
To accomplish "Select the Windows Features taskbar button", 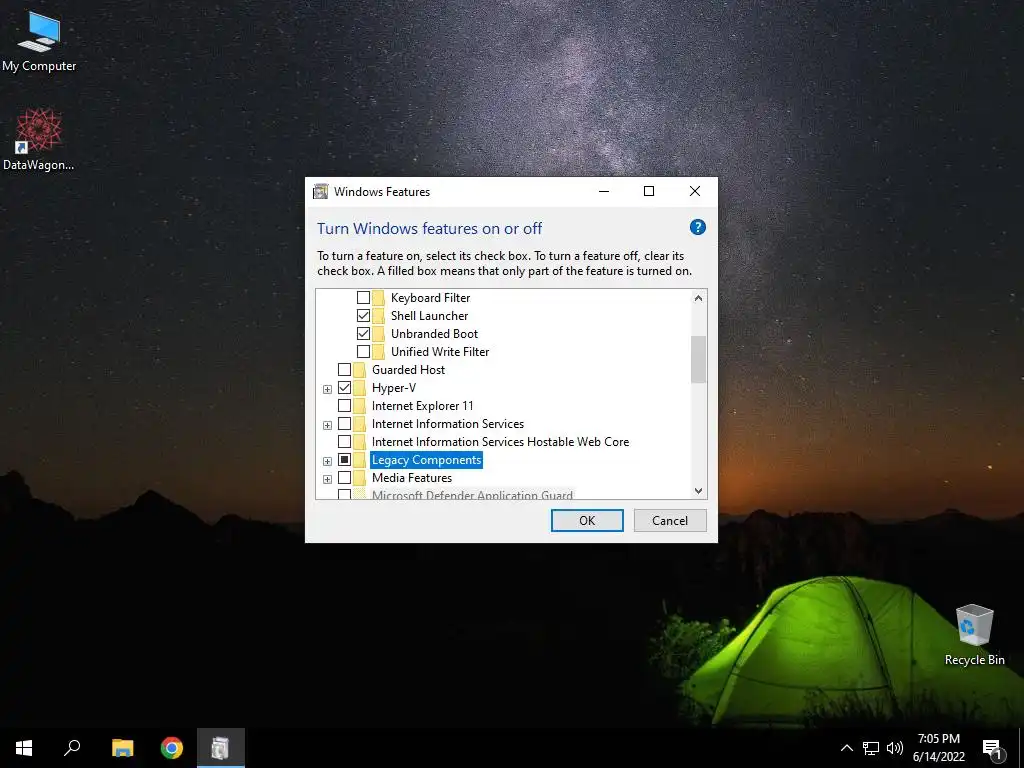I will (221, 748).
